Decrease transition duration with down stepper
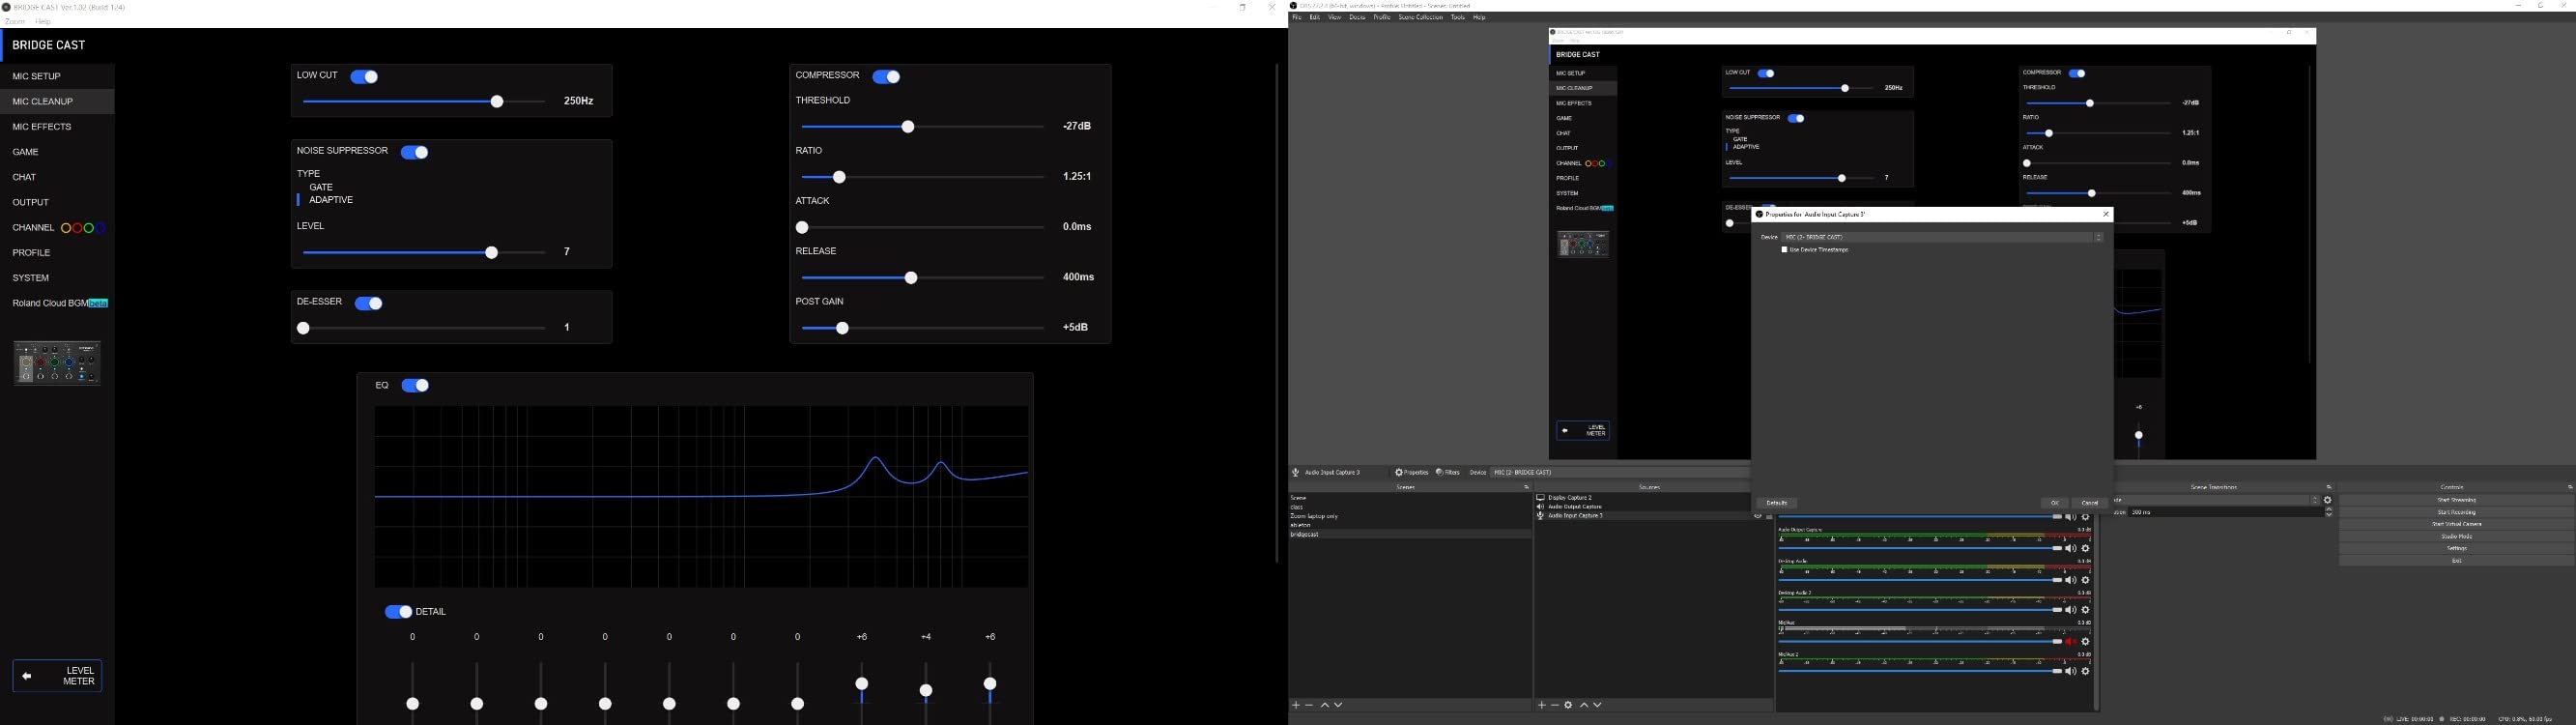The width and height of the screenshot is (2576, 725). coord(2329,515)
